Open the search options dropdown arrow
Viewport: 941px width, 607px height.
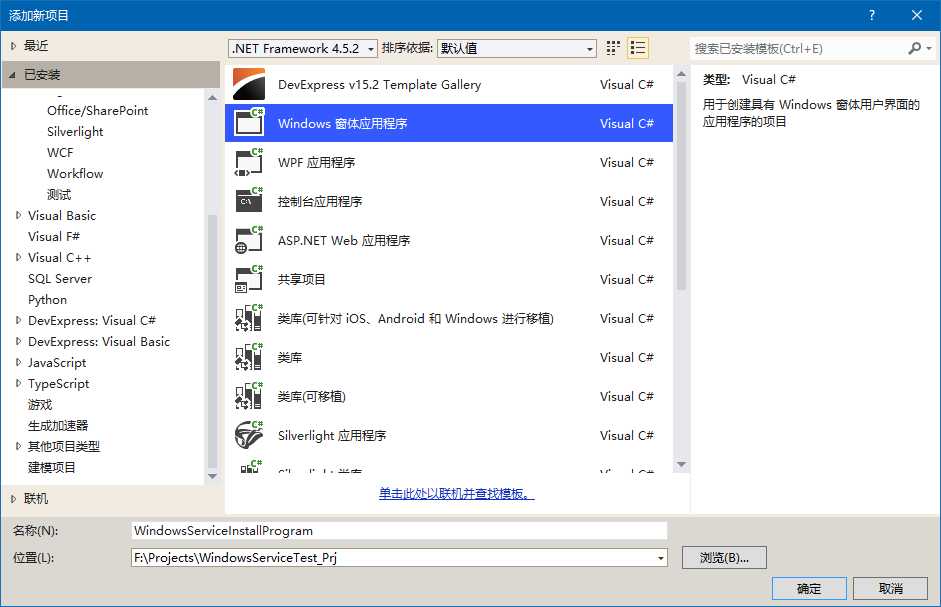pos(928,48)
